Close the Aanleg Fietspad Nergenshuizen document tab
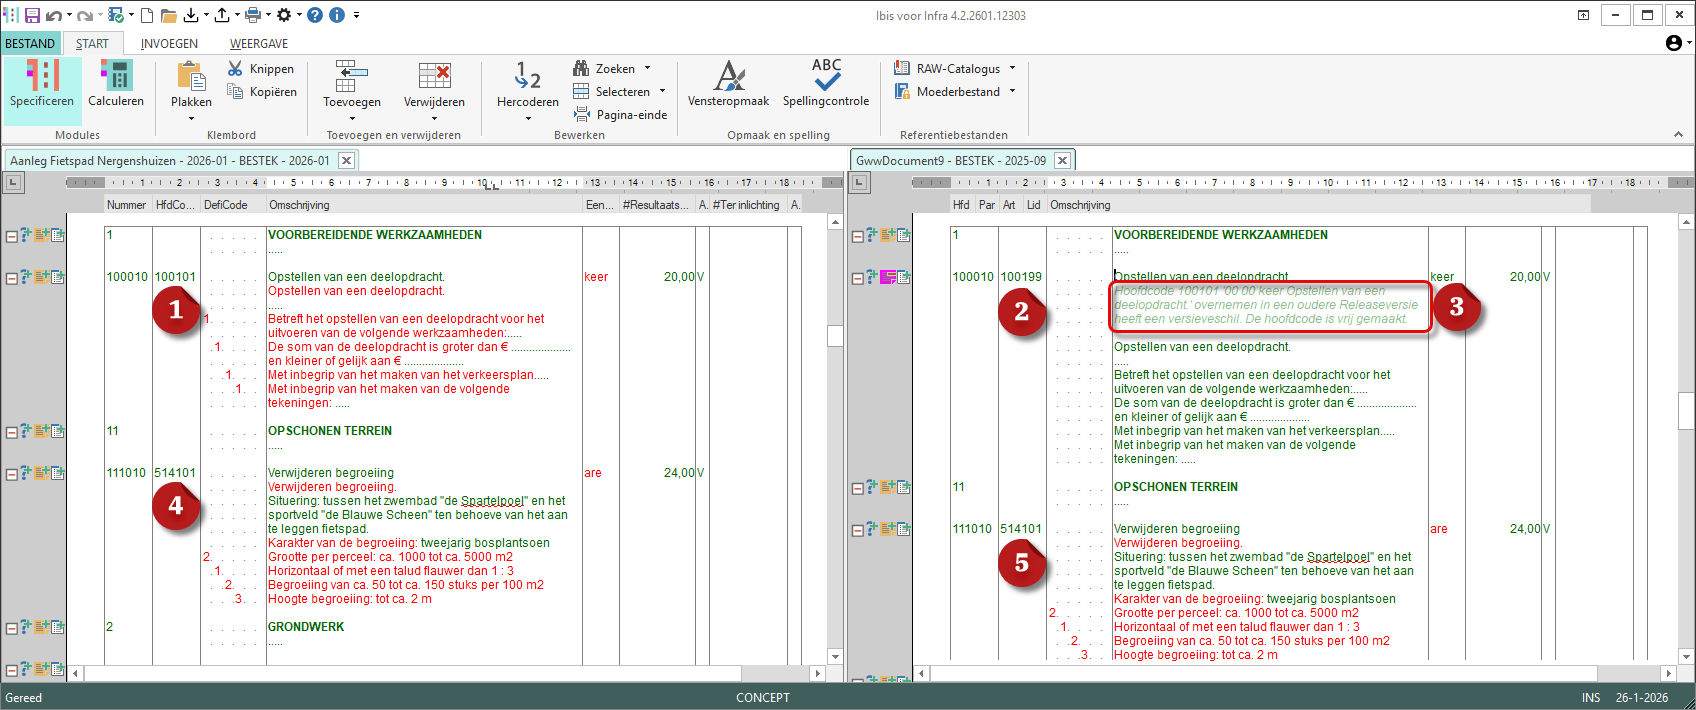This screenshot has width=1696, height=710. click(x=346, y=160)
